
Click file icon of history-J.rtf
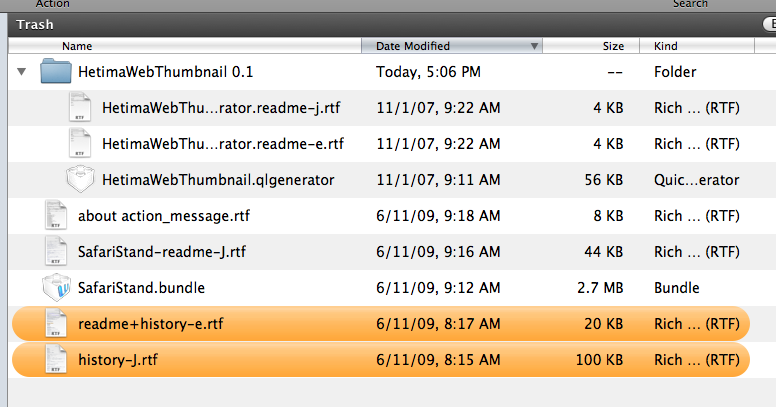pos(55,359)
